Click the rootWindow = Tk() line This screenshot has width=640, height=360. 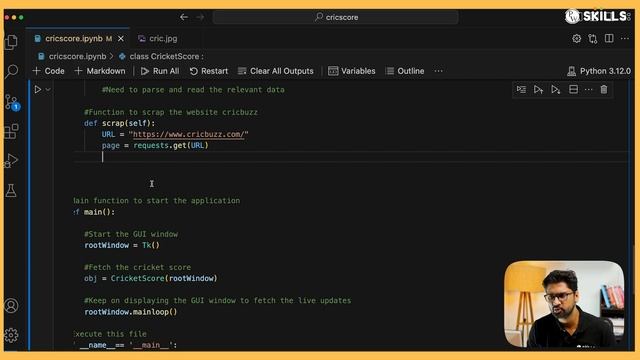(x=122, y=245)
